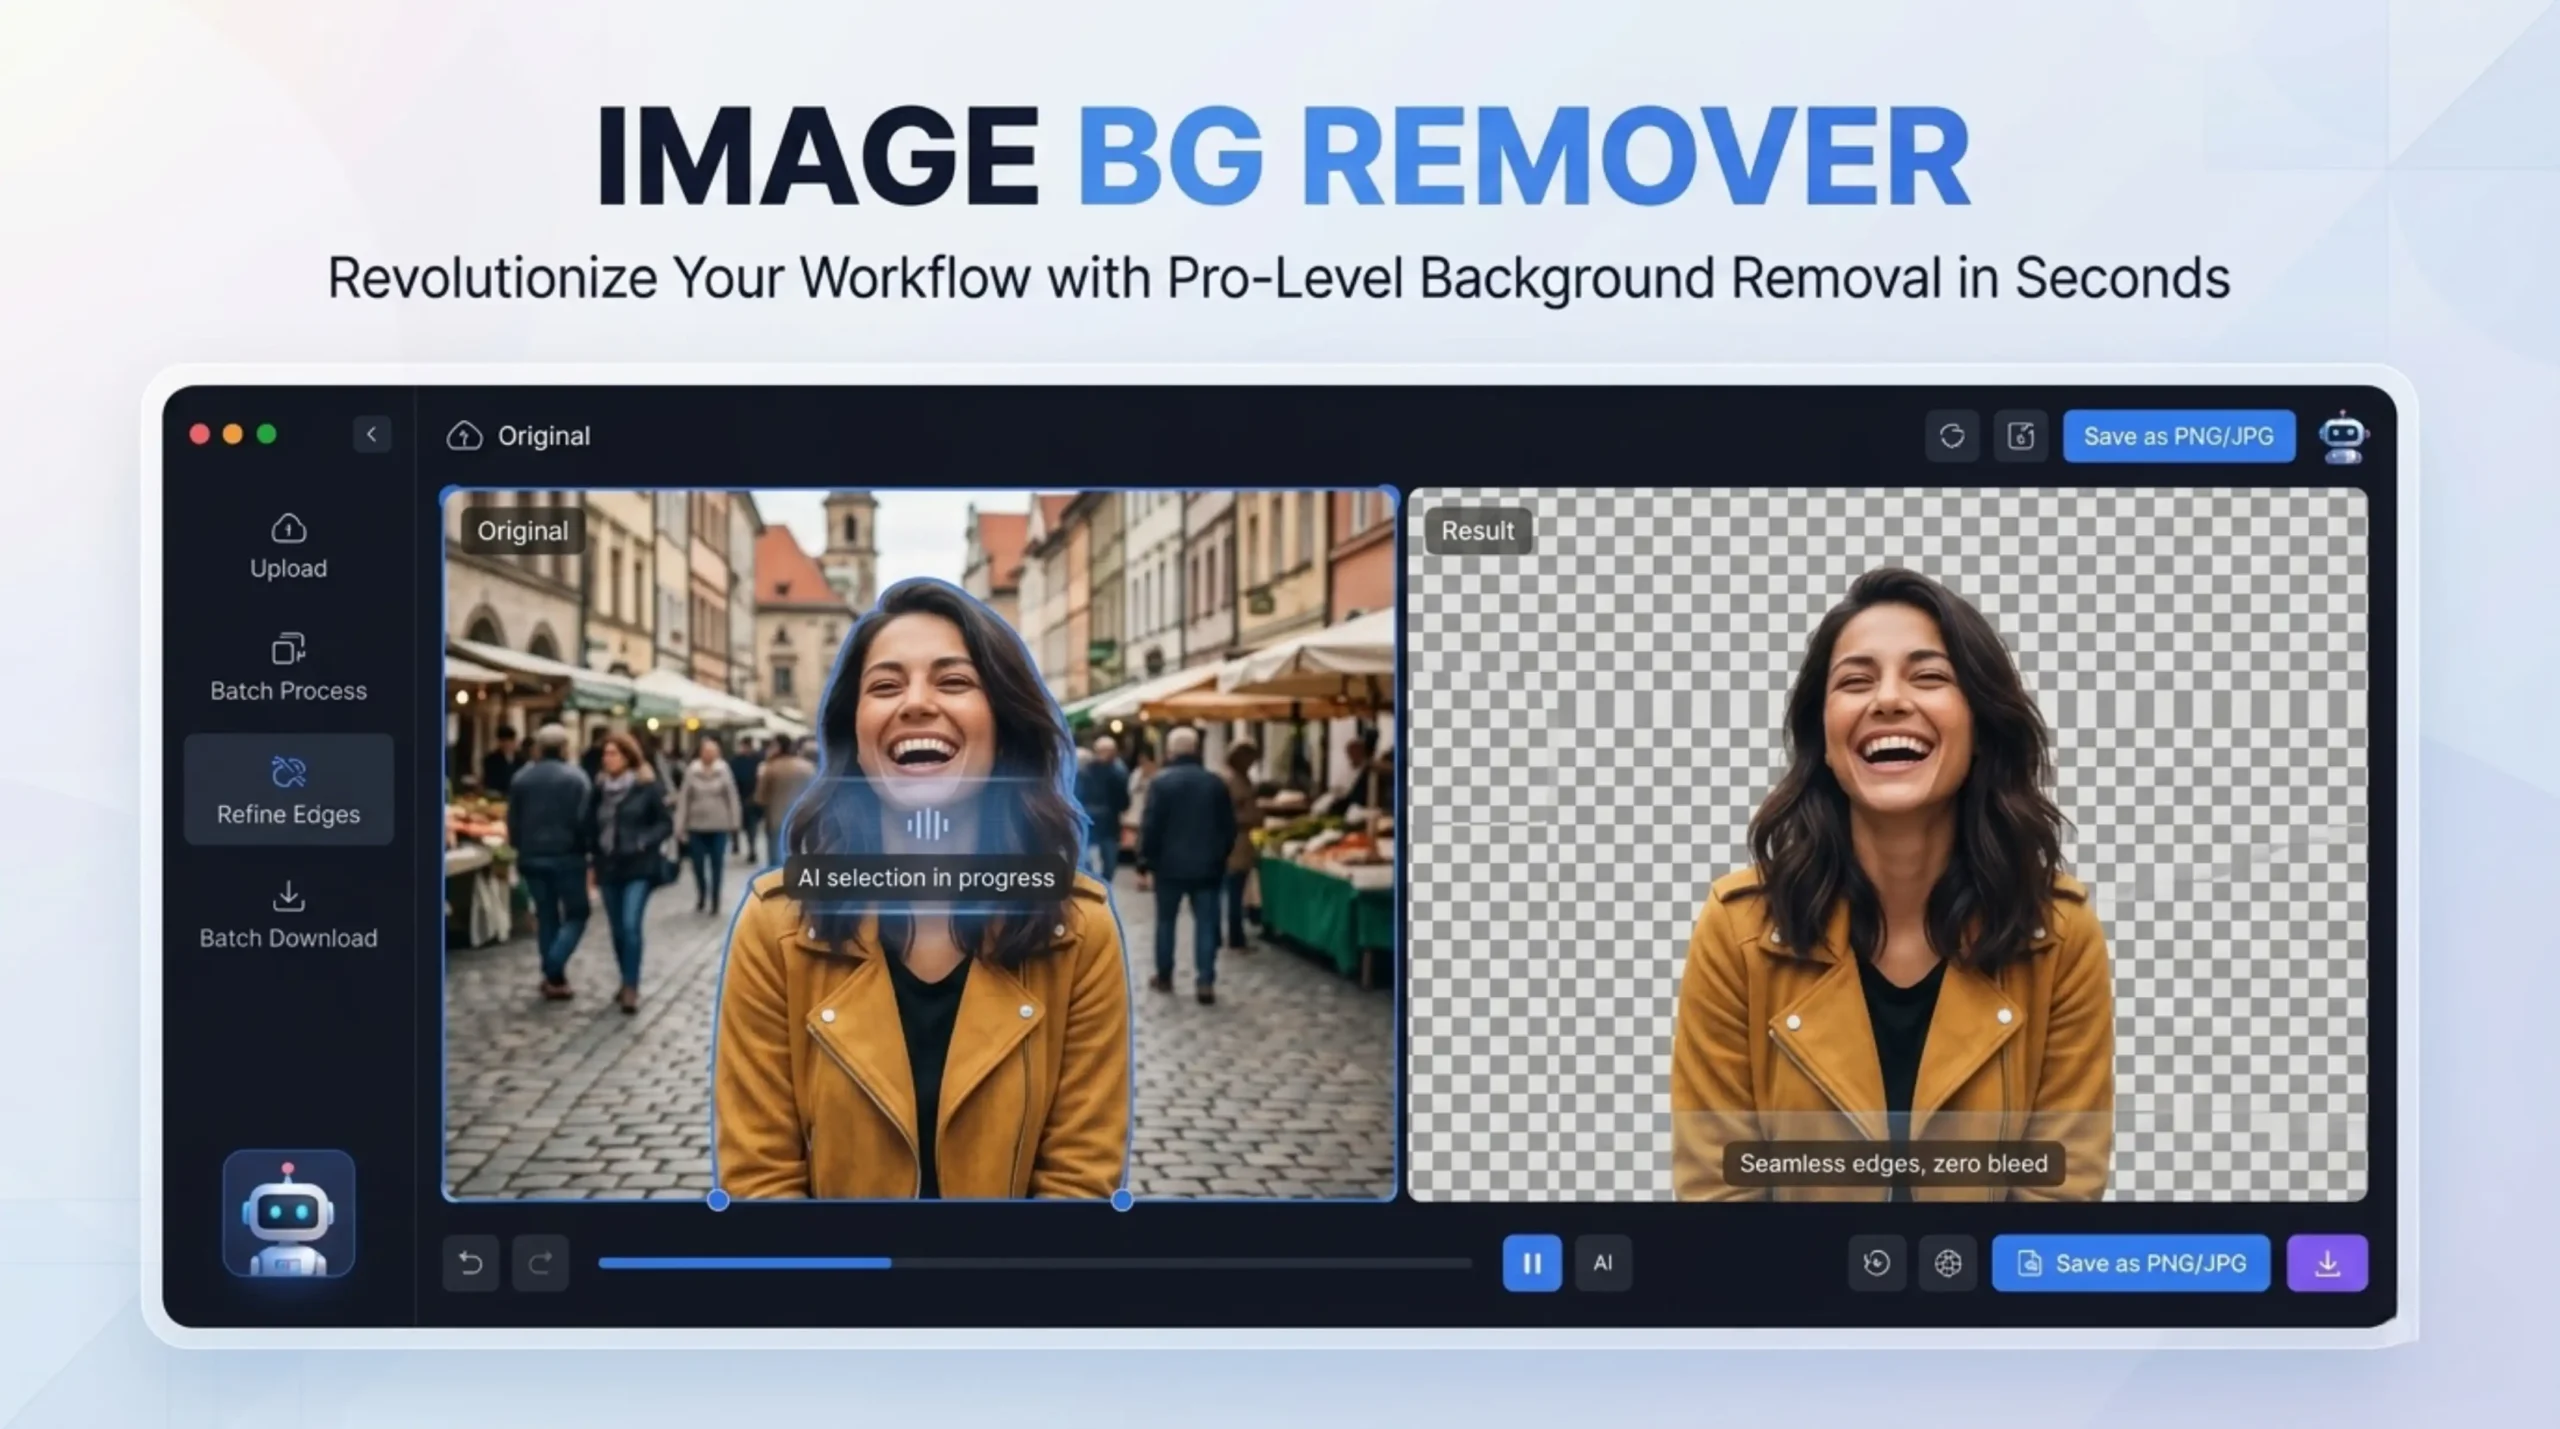The width and height of the screenshot is (2560, 1429).
Task: Click the globe settings icon in the bottom bar
Action: [x=1948, y=1263]
